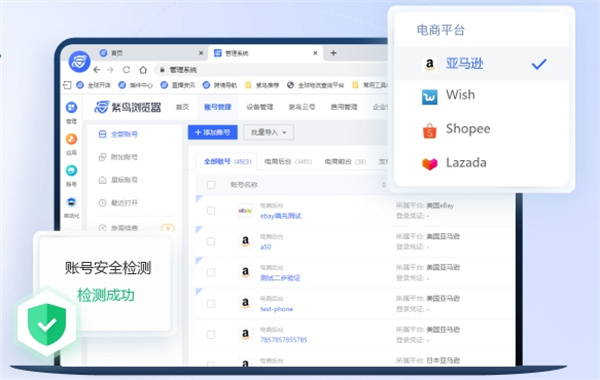Click the lock icon in the address bar
The height and width of the screenshot is (380, 600).
(x=162, y=70)
